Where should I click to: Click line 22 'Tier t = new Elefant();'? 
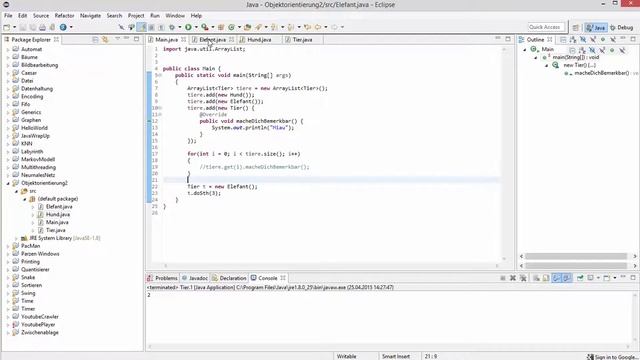(222, 187)
